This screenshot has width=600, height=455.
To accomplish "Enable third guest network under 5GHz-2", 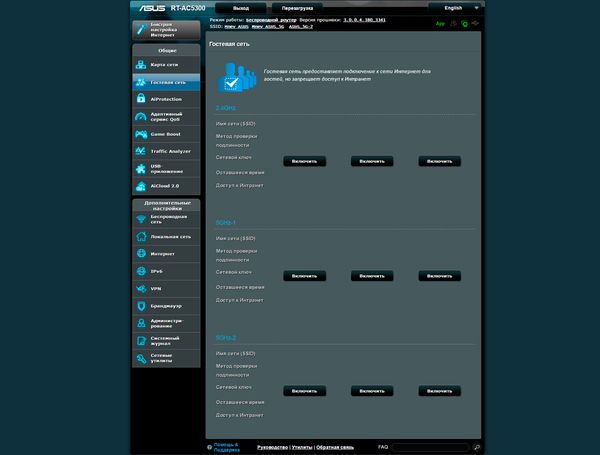I will coord(440,391).
